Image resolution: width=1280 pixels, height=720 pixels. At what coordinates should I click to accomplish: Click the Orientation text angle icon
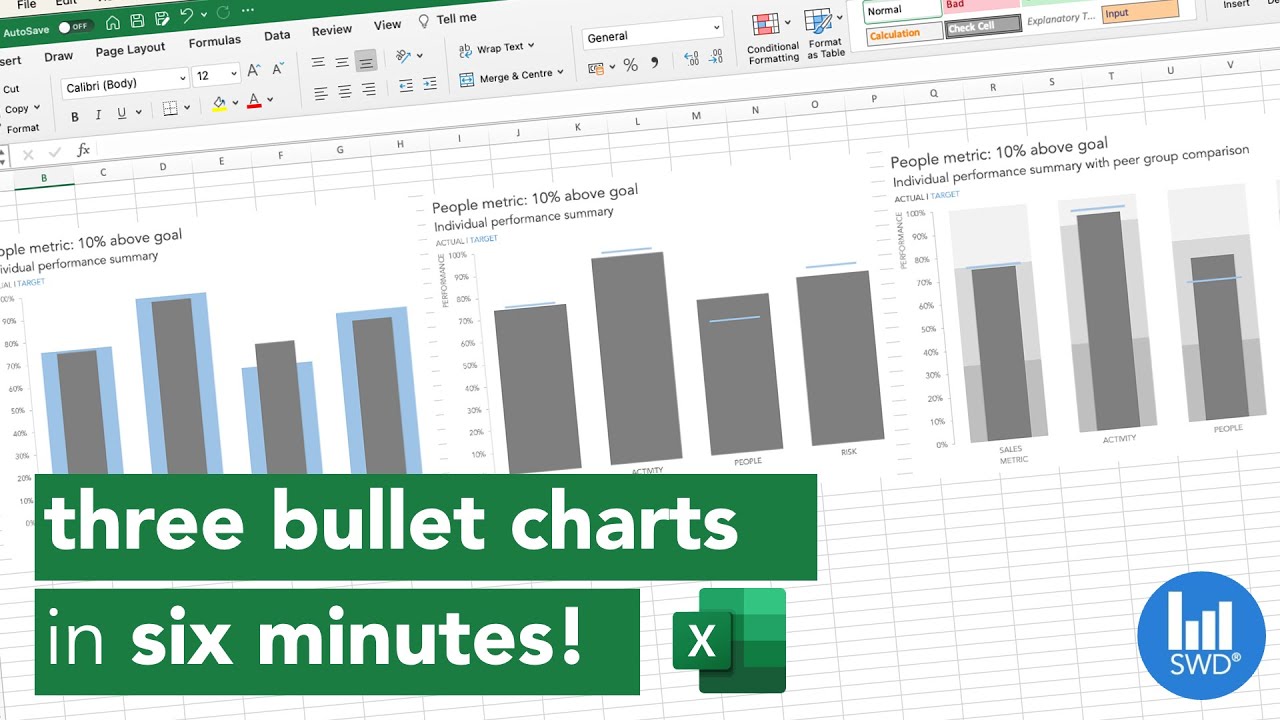[x=404, y=57]
